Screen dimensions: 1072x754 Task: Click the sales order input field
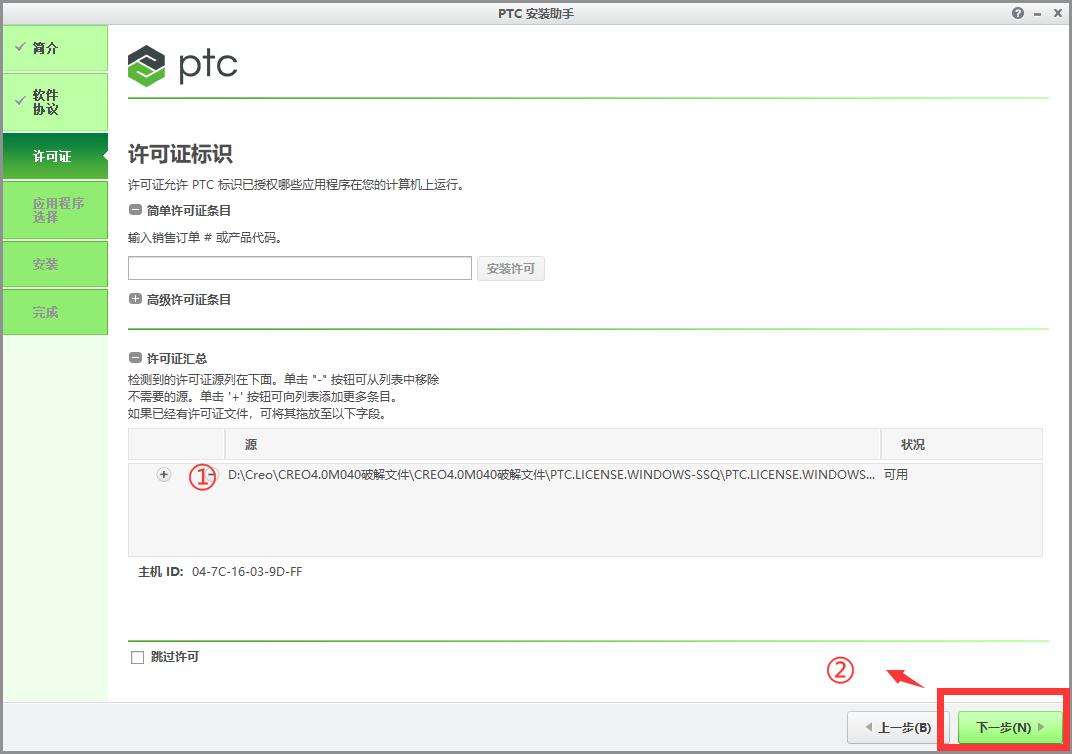pyautogui.click(x=299, y=267)
